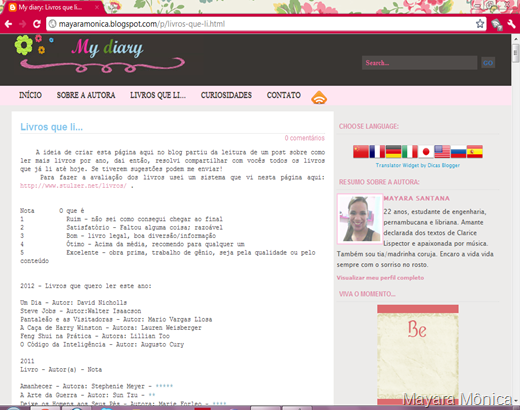Viewport: 520px width, 410px height.
Task: Click the browser address bar URL
Action: 142,24
